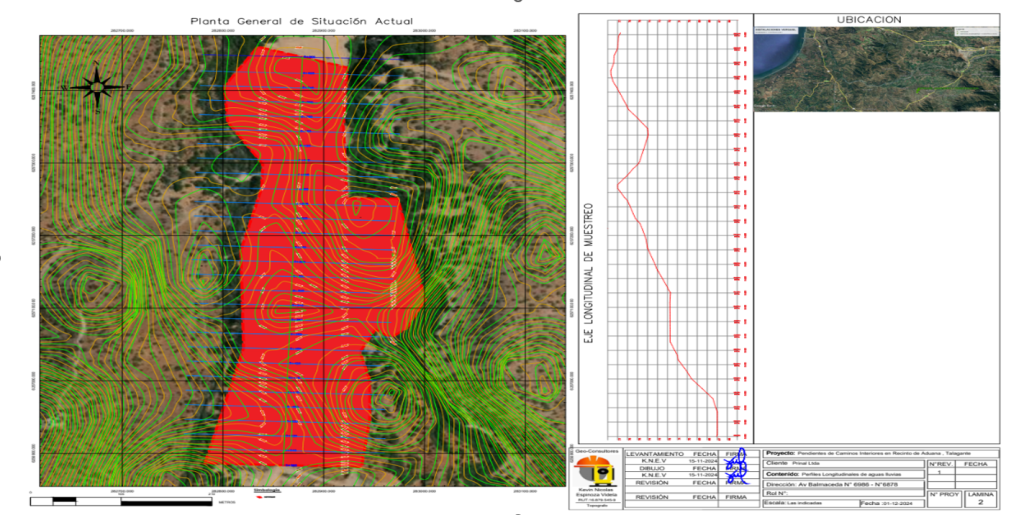The width and height of the screenshot is (1024, 515).
Task: Click the 'EJE LONGITUDINAL DE MUESTREO' vertical label
Action: tap(589, 275)
